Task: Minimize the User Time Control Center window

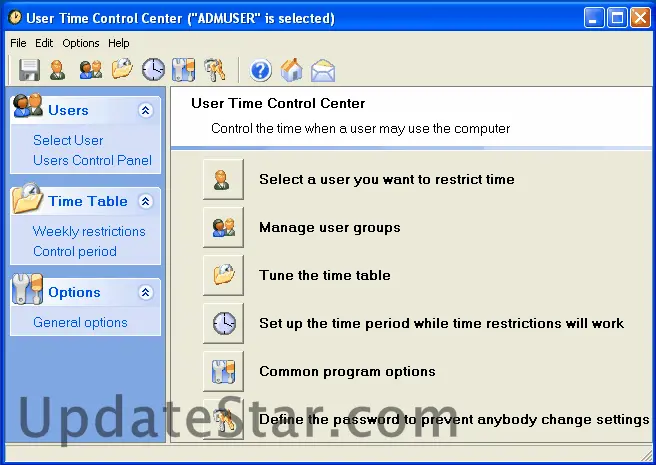Action: click(594, 18)
